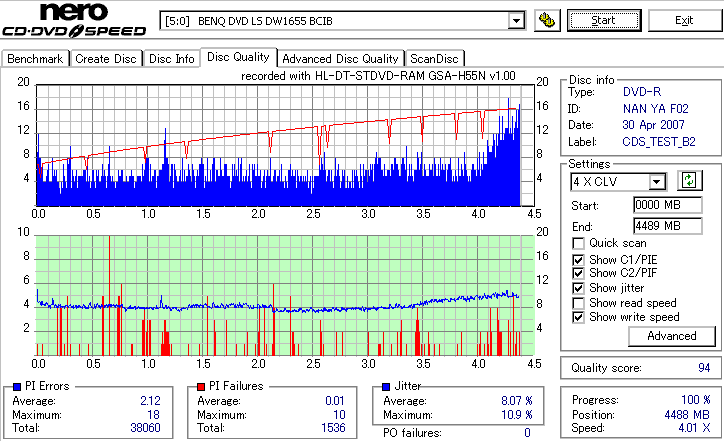
Task: Click the refresh speed settings icon
Action: (689, 180)
